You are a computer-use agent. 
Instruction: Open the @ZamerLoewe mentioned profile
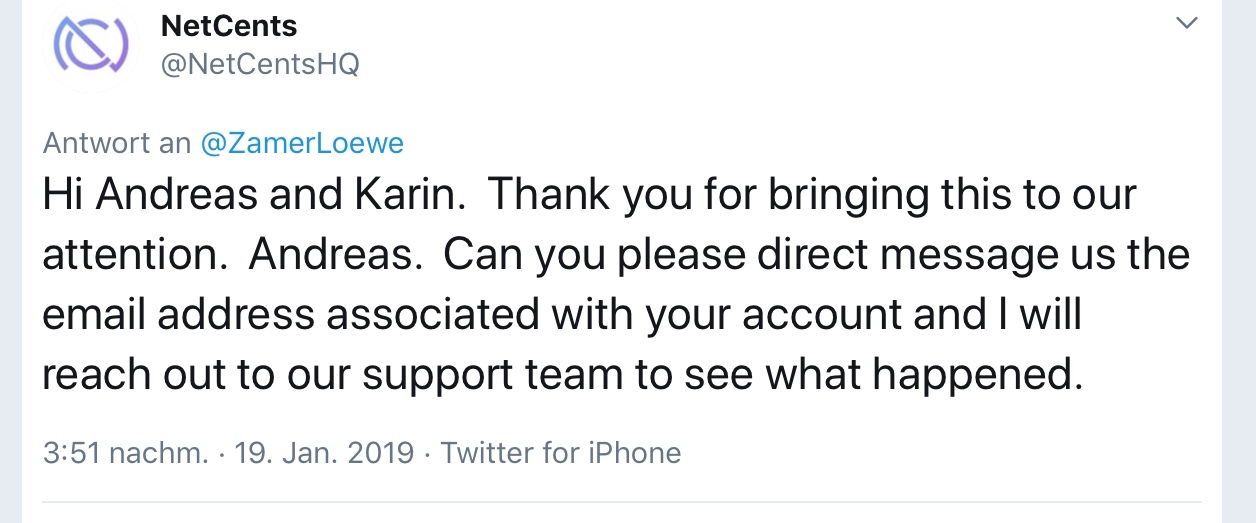pos(302,144)
